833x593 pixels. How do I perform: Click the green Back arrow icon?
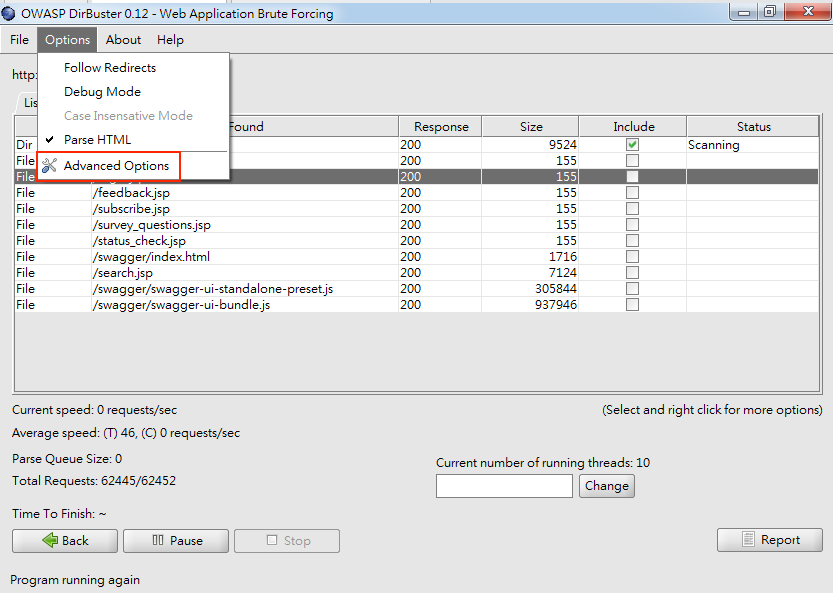click(x=50, y=540)
